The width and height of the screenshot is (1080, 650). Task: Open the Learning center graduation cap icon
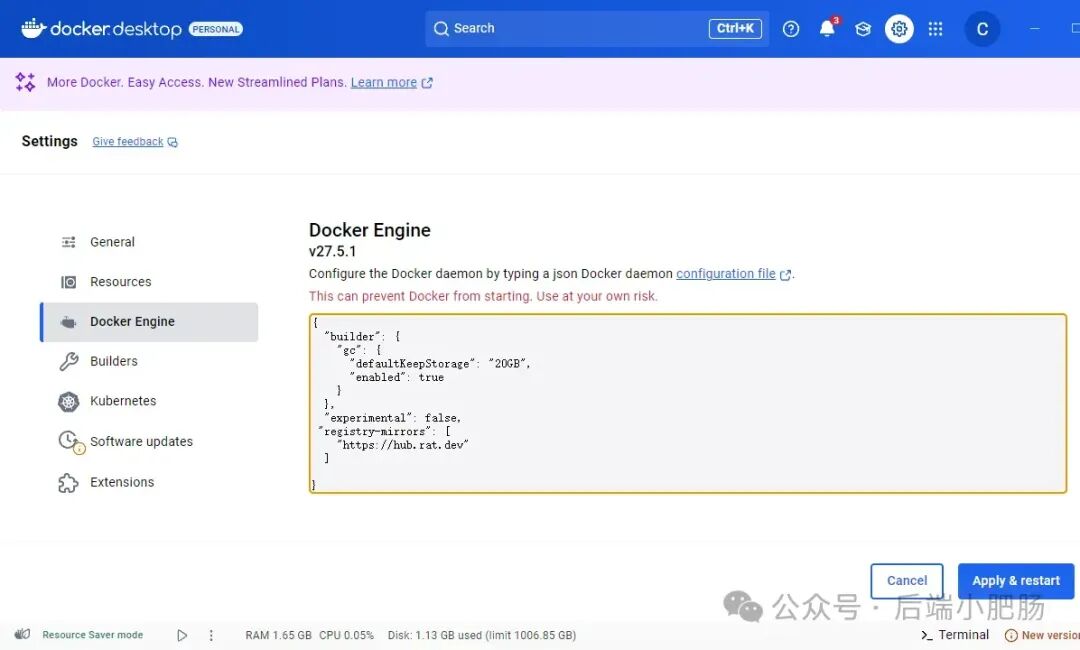pyautogui.click(x=863, y=29)
